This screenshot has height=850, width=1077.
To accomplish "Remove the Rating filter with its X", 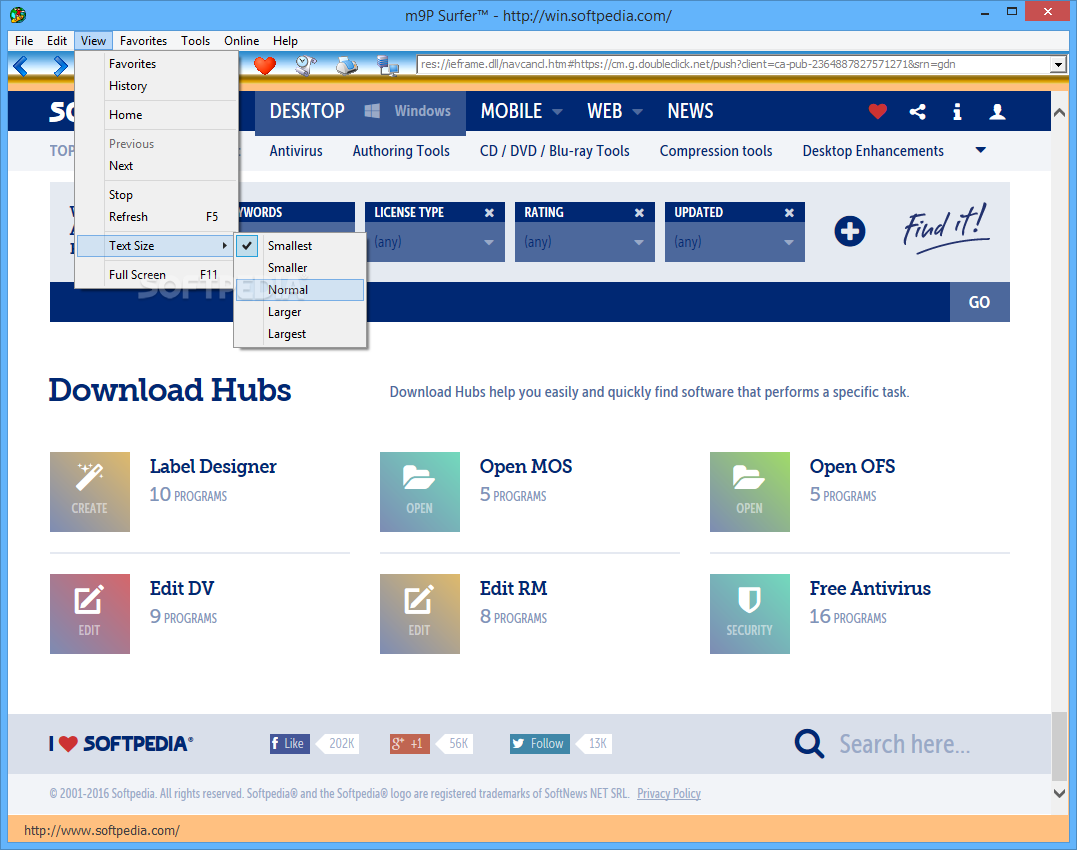I will coord(639,213).
